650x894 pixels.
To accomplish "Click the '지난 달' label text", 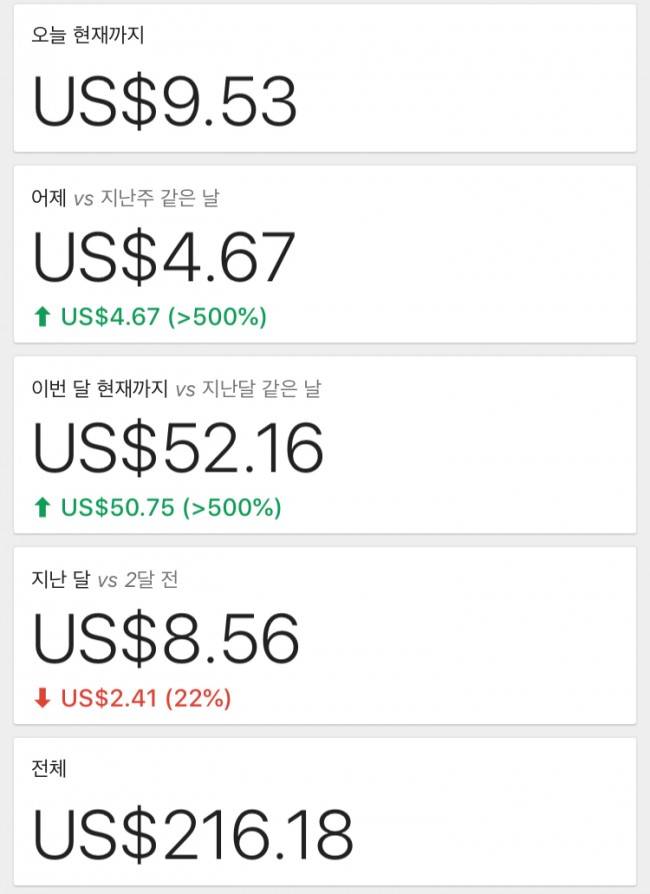I will click(61, 579).
